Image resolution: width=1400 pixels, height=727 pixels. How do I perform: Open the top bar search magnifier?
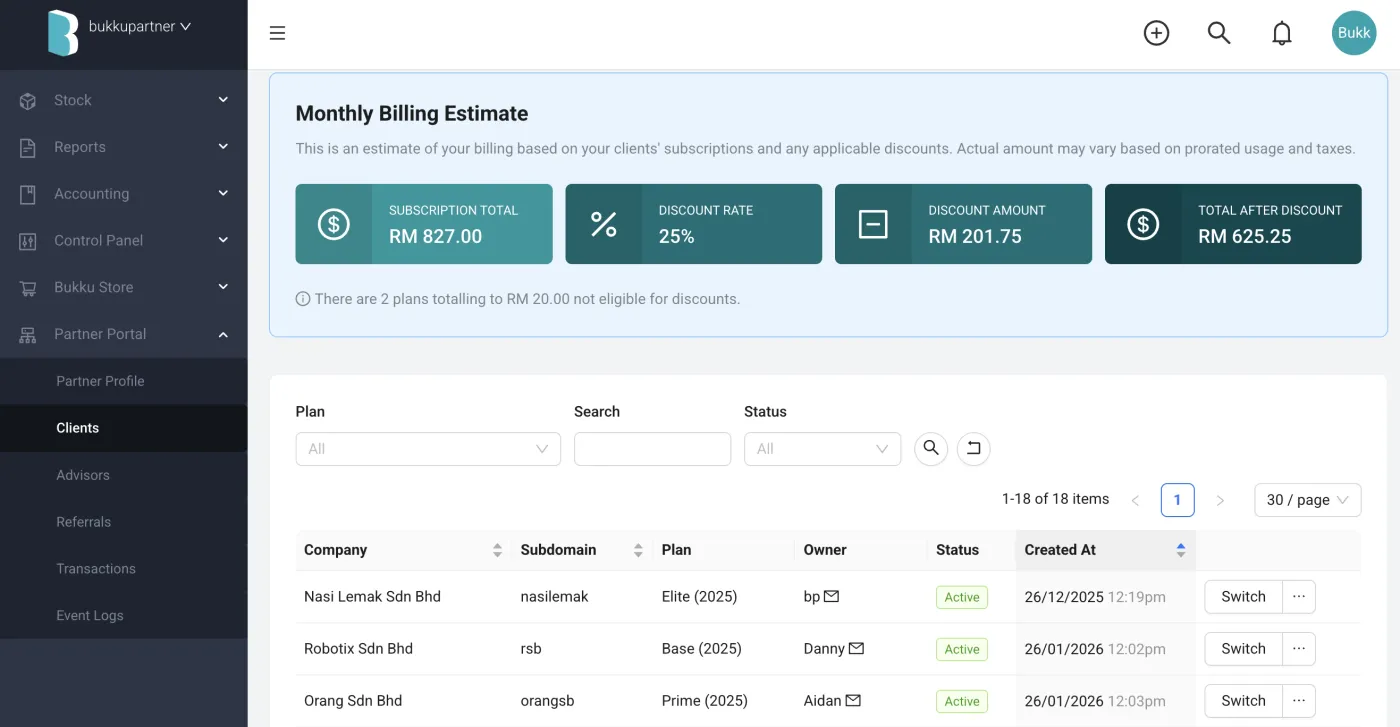click(1218, 33)
